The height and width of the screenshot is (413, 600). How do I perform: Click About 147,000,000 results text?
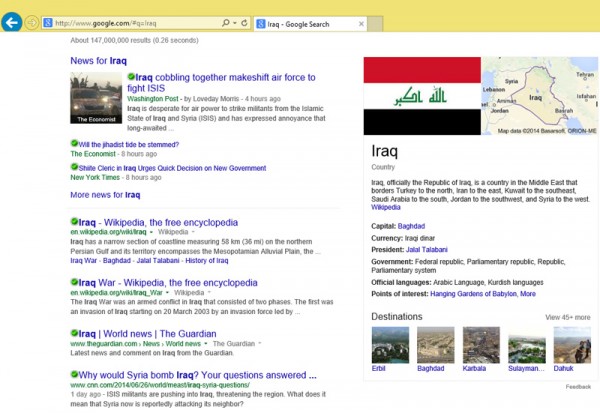pos(134,40)
